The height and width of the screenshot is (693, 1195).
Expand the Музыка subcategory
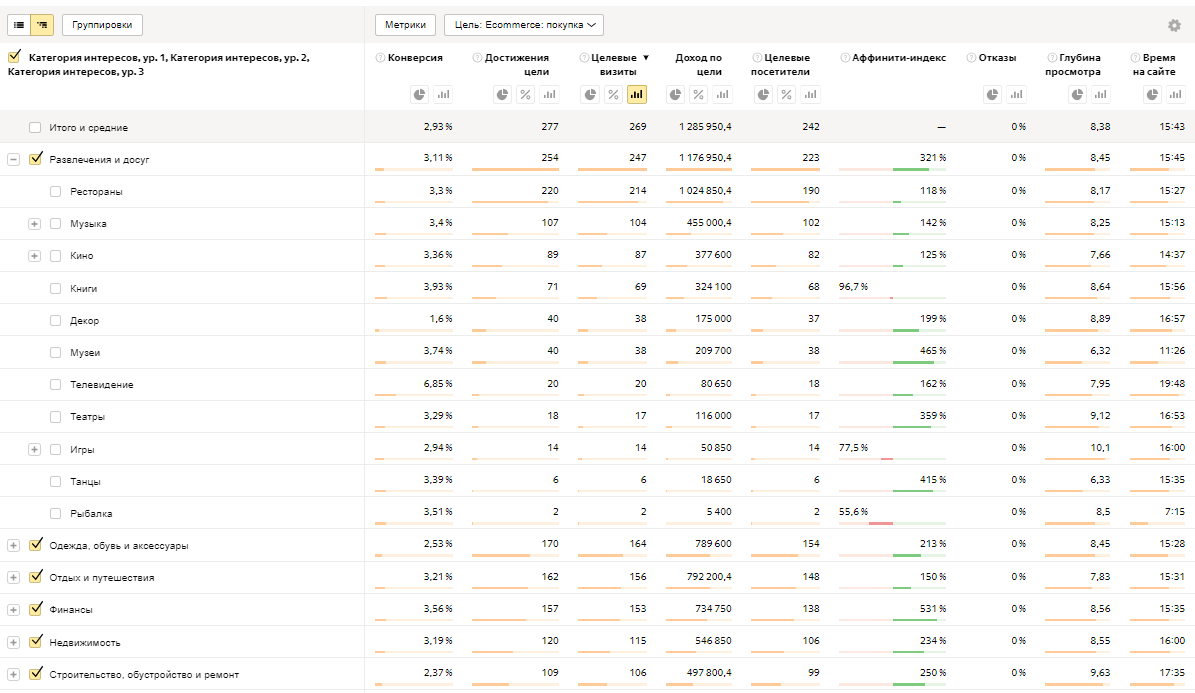(x=34, y=224)
